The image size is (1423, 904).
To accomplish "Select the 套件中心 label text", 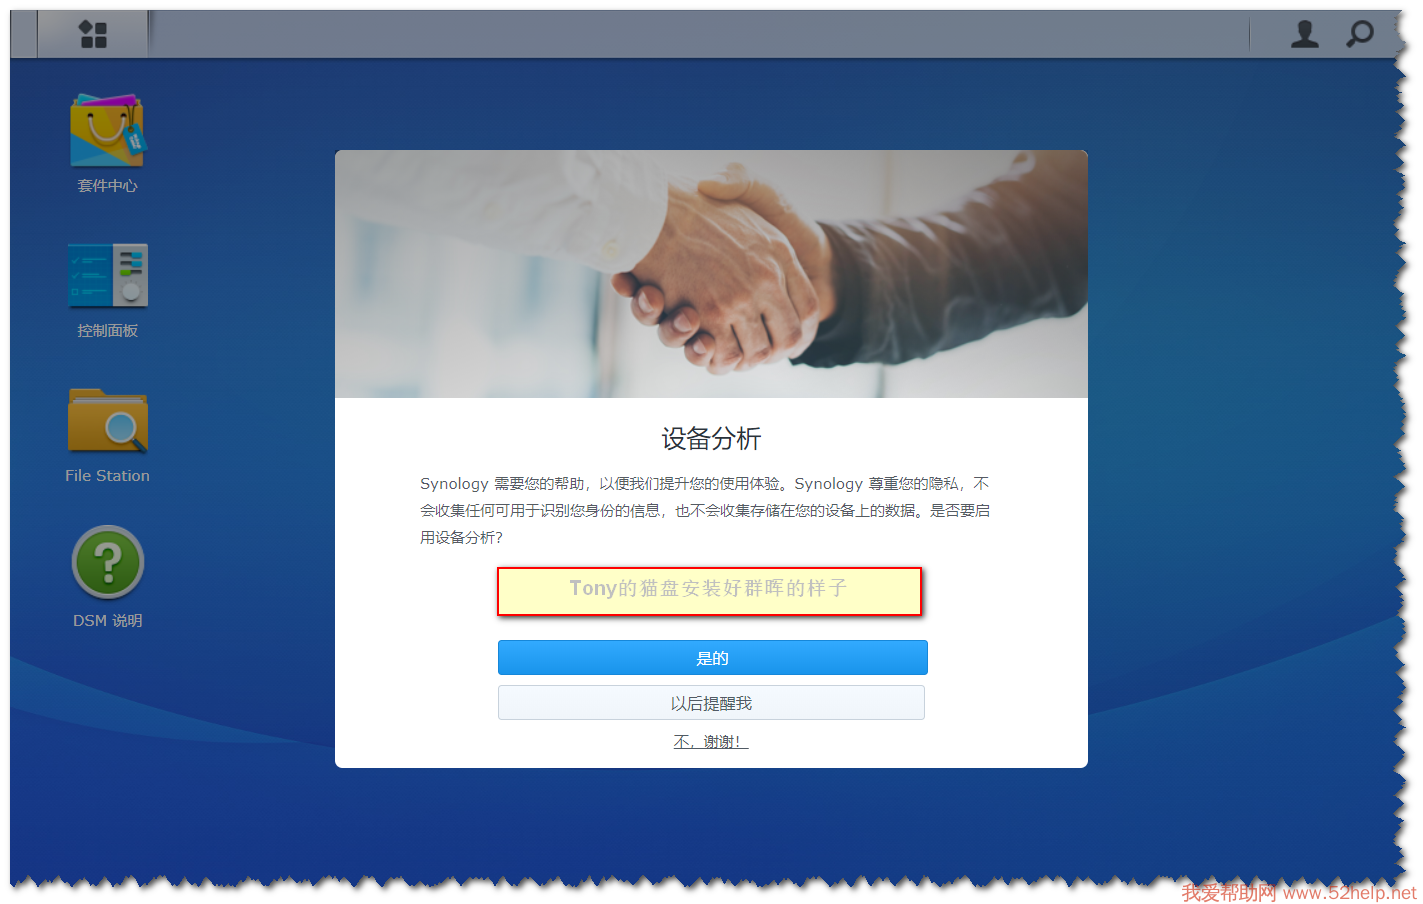I will click(x=108, y=186).
